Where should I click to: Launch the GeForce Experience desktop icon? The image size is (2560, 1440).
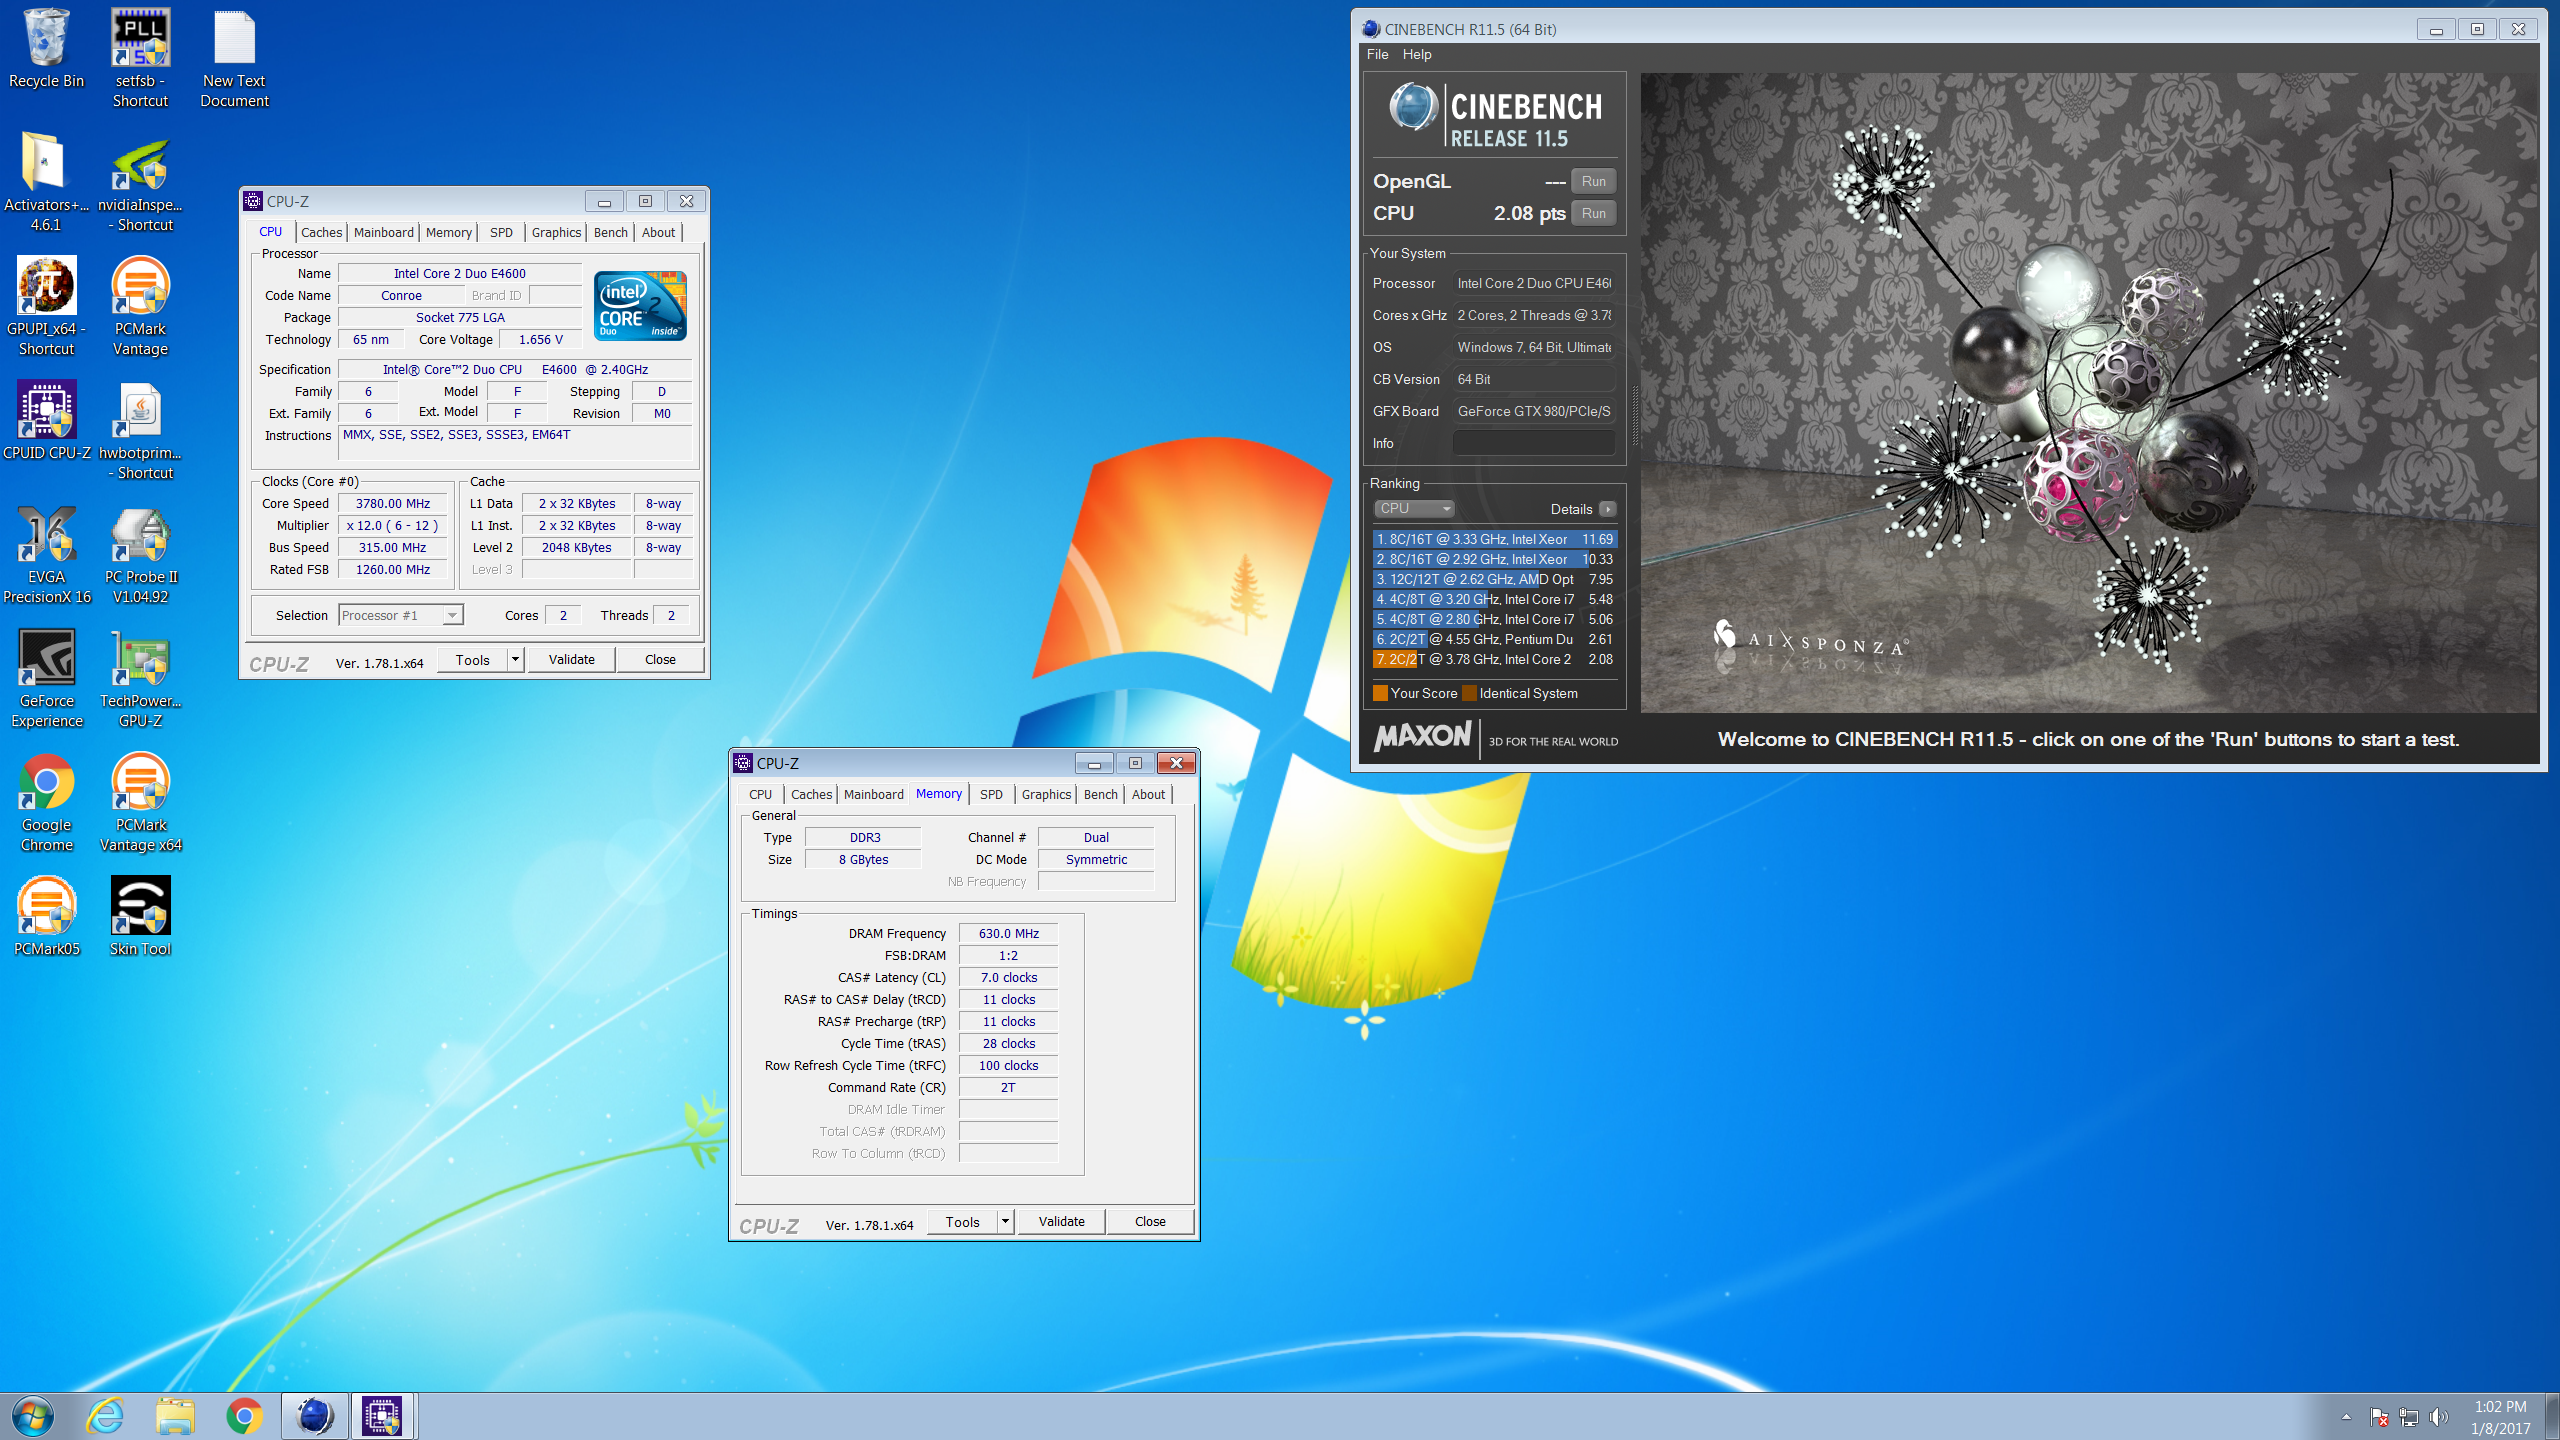46,678
